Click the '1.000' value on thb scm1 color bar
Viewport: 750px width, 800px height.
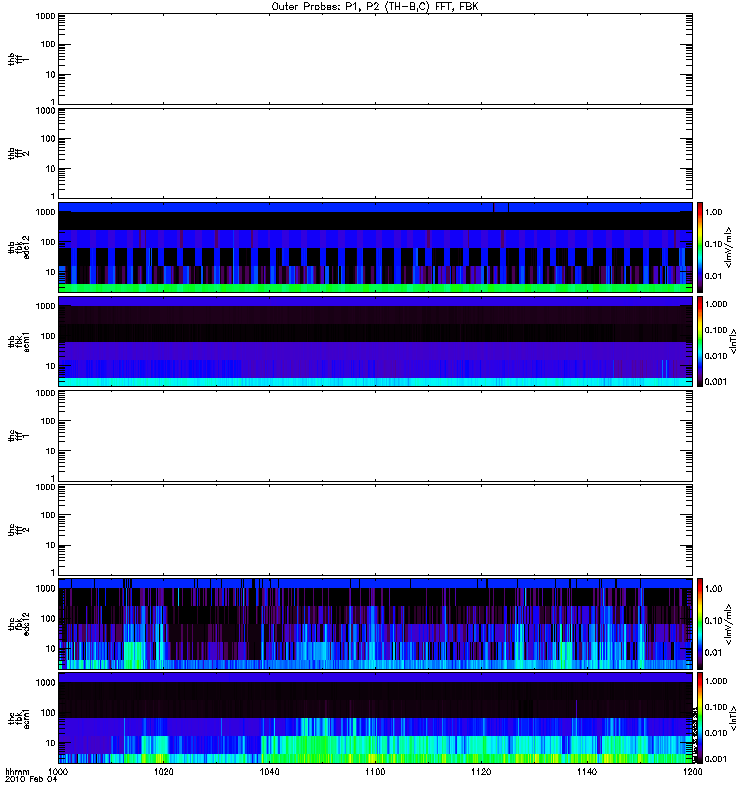(716, 304)
